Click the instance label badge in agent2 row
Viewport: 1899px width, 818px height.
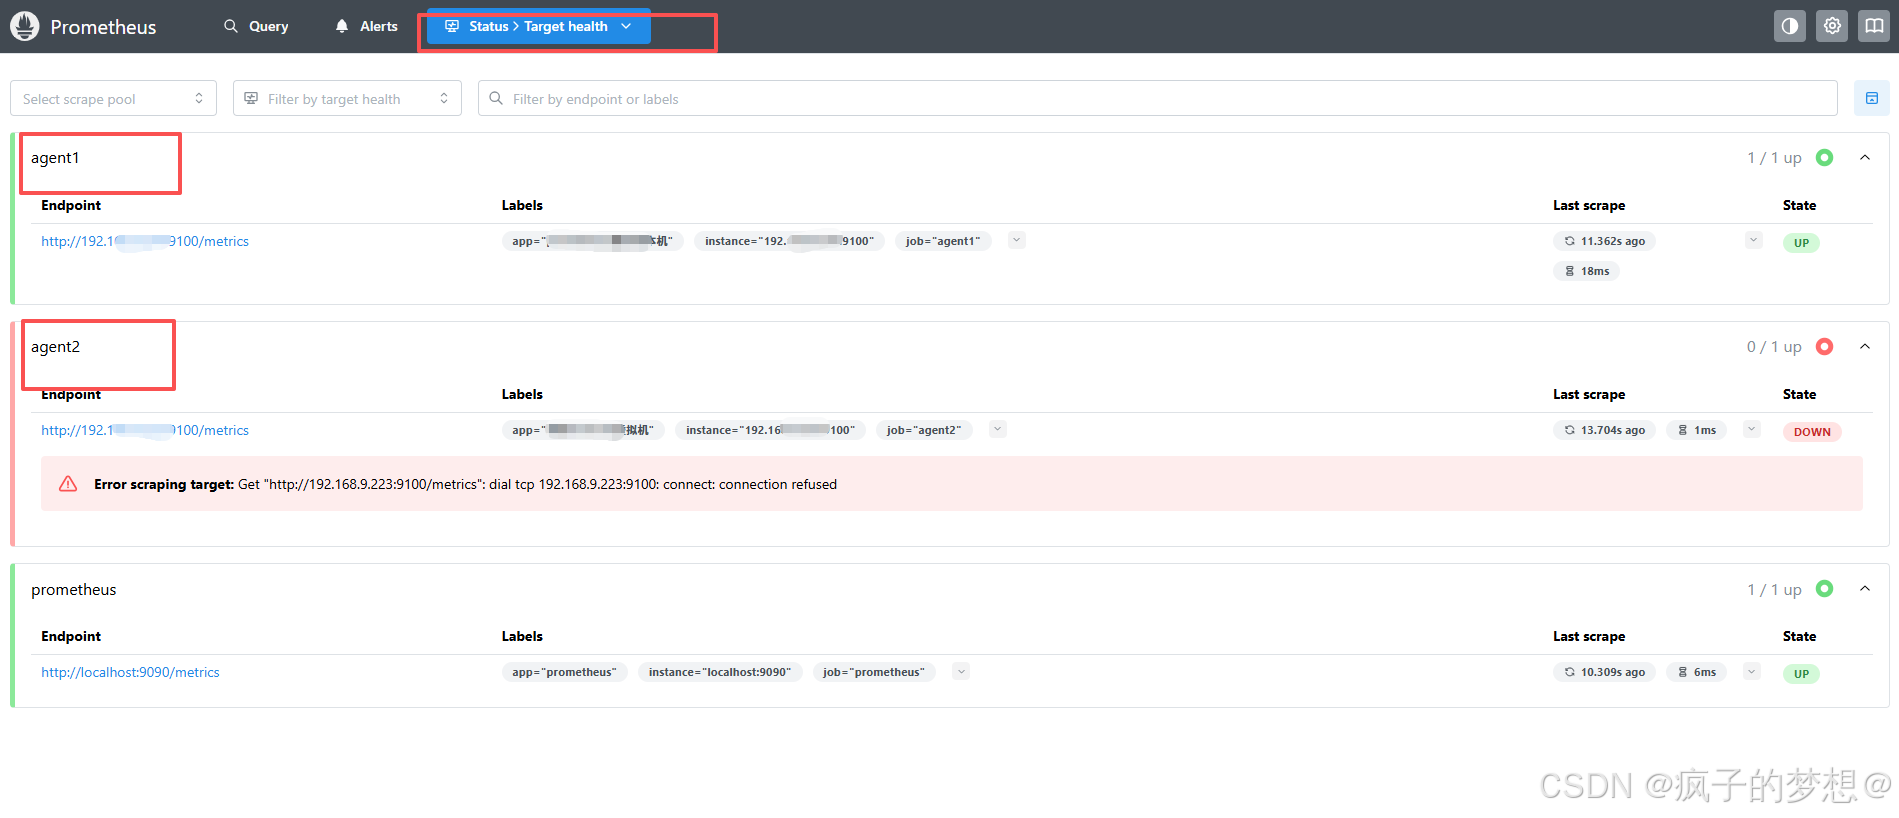pyautogui.click(x=770, y=430)
